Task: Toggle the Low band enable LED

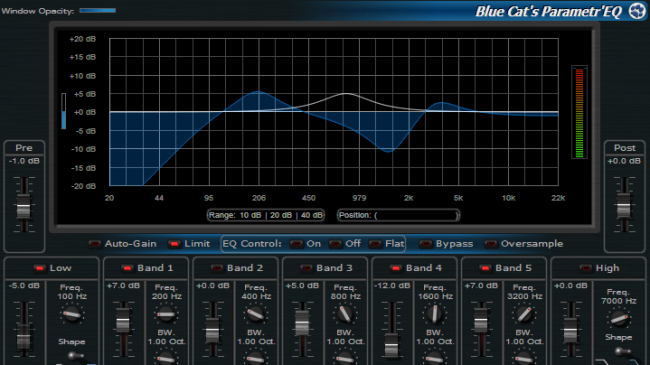Action: point(40,268)
